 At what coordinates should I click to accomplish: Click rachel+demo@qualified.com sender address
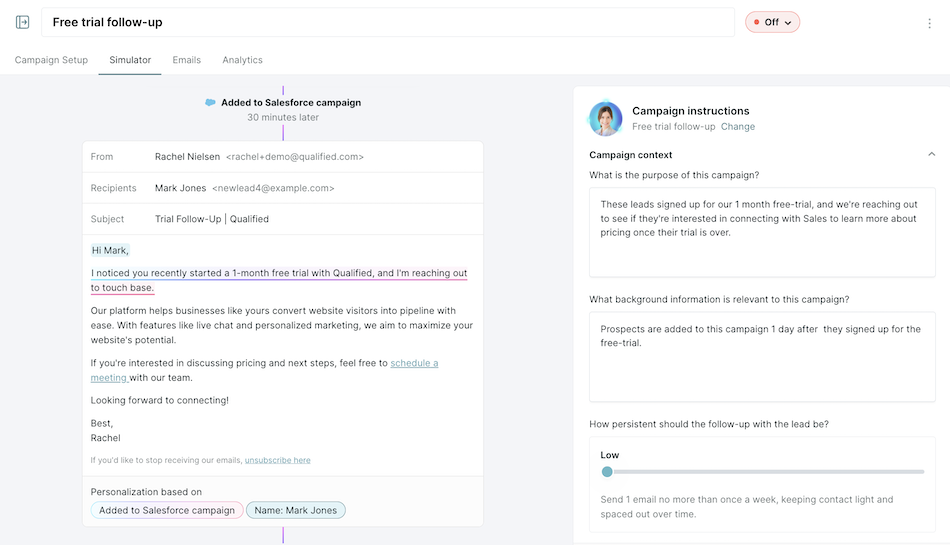[x=295, y=157]
